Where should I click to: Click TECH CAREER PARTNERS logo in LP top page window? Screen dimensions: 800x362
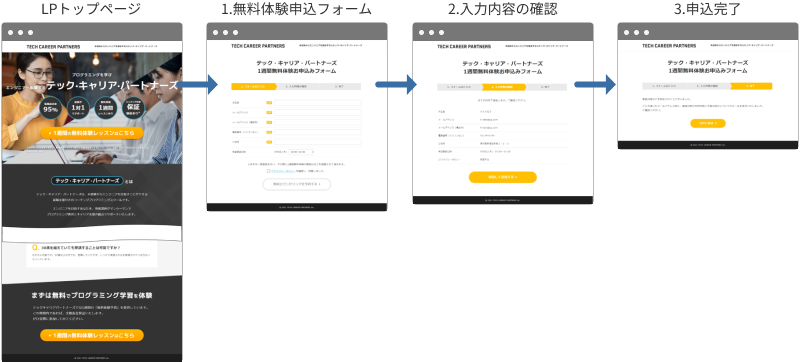(53, 46)
